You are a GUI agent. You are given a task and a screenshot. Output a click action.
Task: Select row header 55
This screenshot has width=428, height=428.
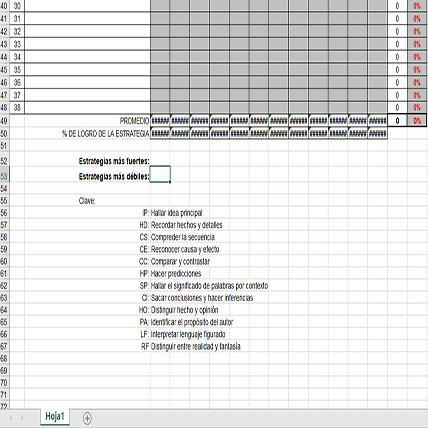tap(4, 201)
